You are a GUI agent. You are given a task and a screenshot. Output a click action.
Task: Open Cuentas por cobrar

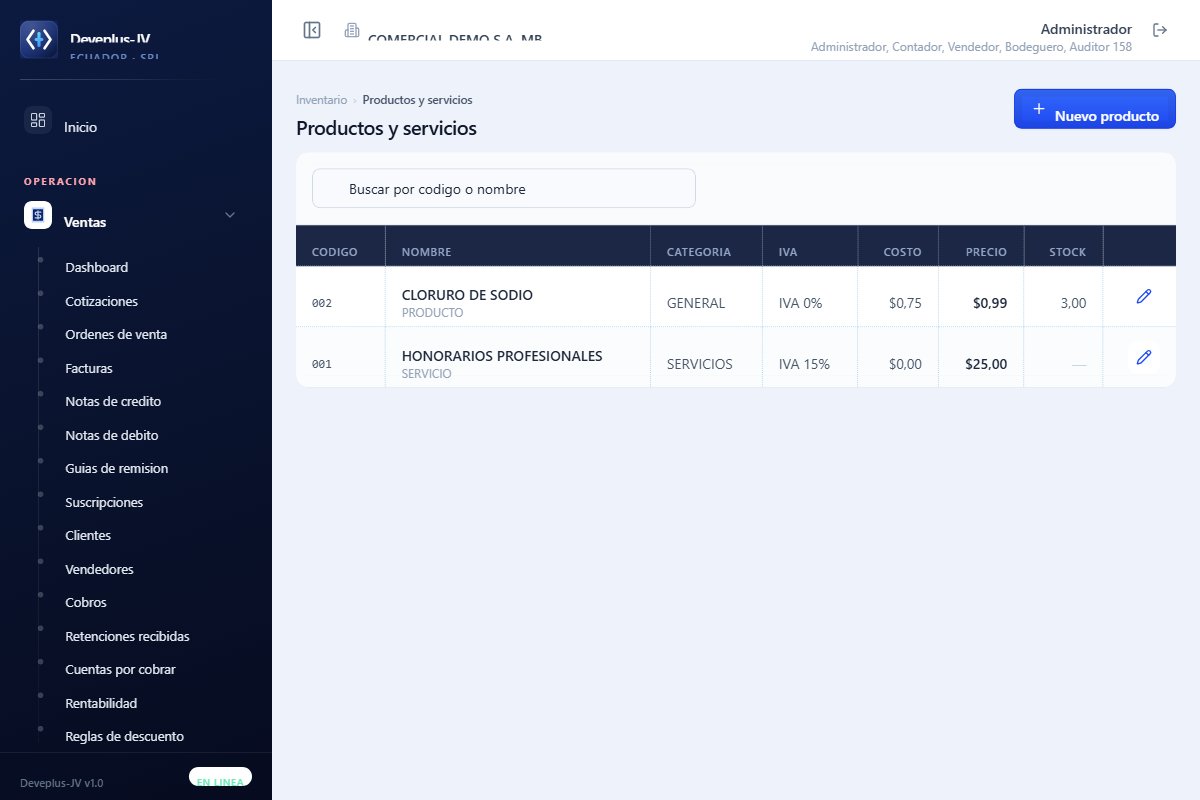pos(120,670)
